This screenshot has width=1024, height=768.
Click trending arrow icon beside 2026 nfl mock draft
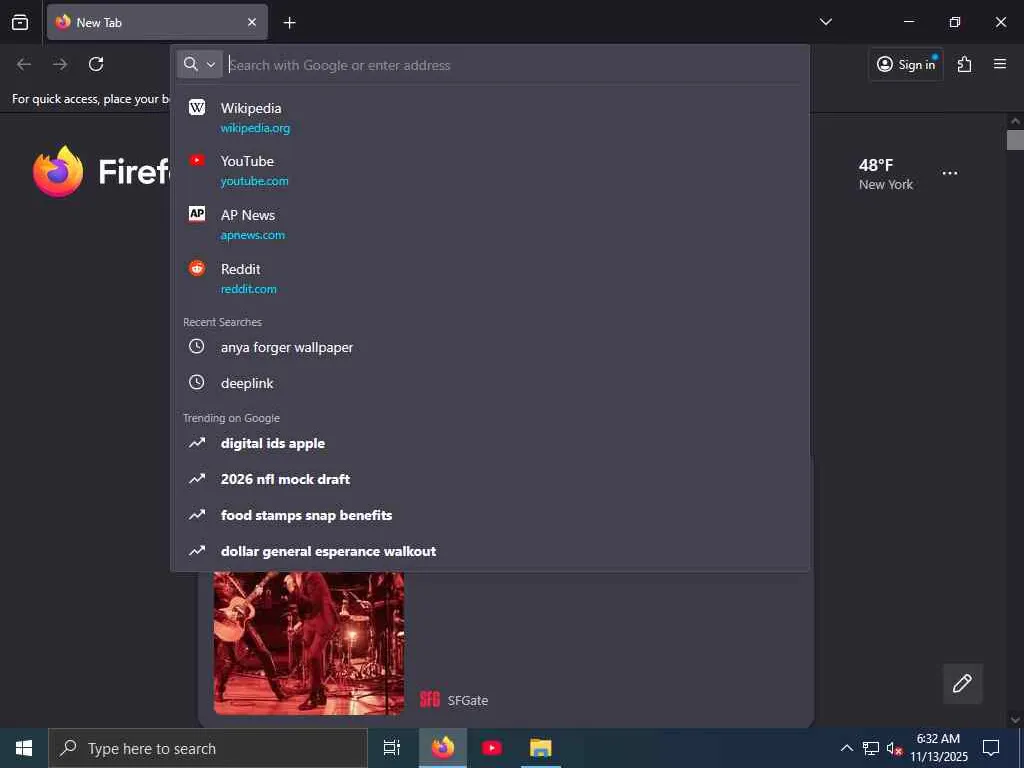coord(197,479)
